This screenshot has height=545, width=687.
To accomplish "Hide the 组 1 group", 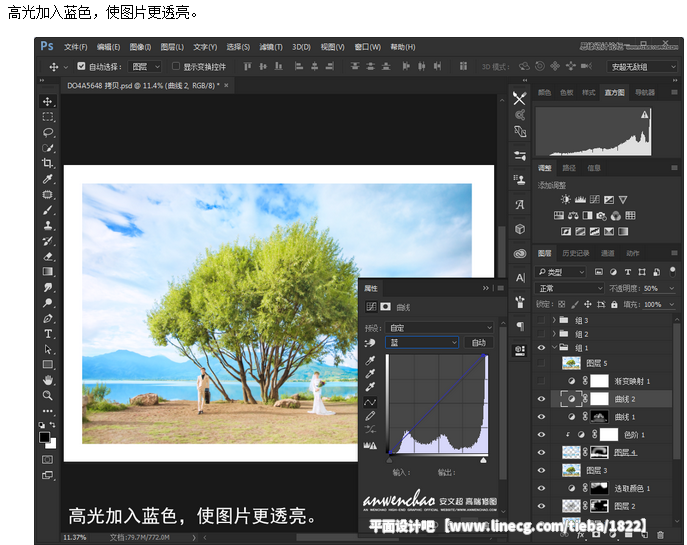I will click(542, 347).
